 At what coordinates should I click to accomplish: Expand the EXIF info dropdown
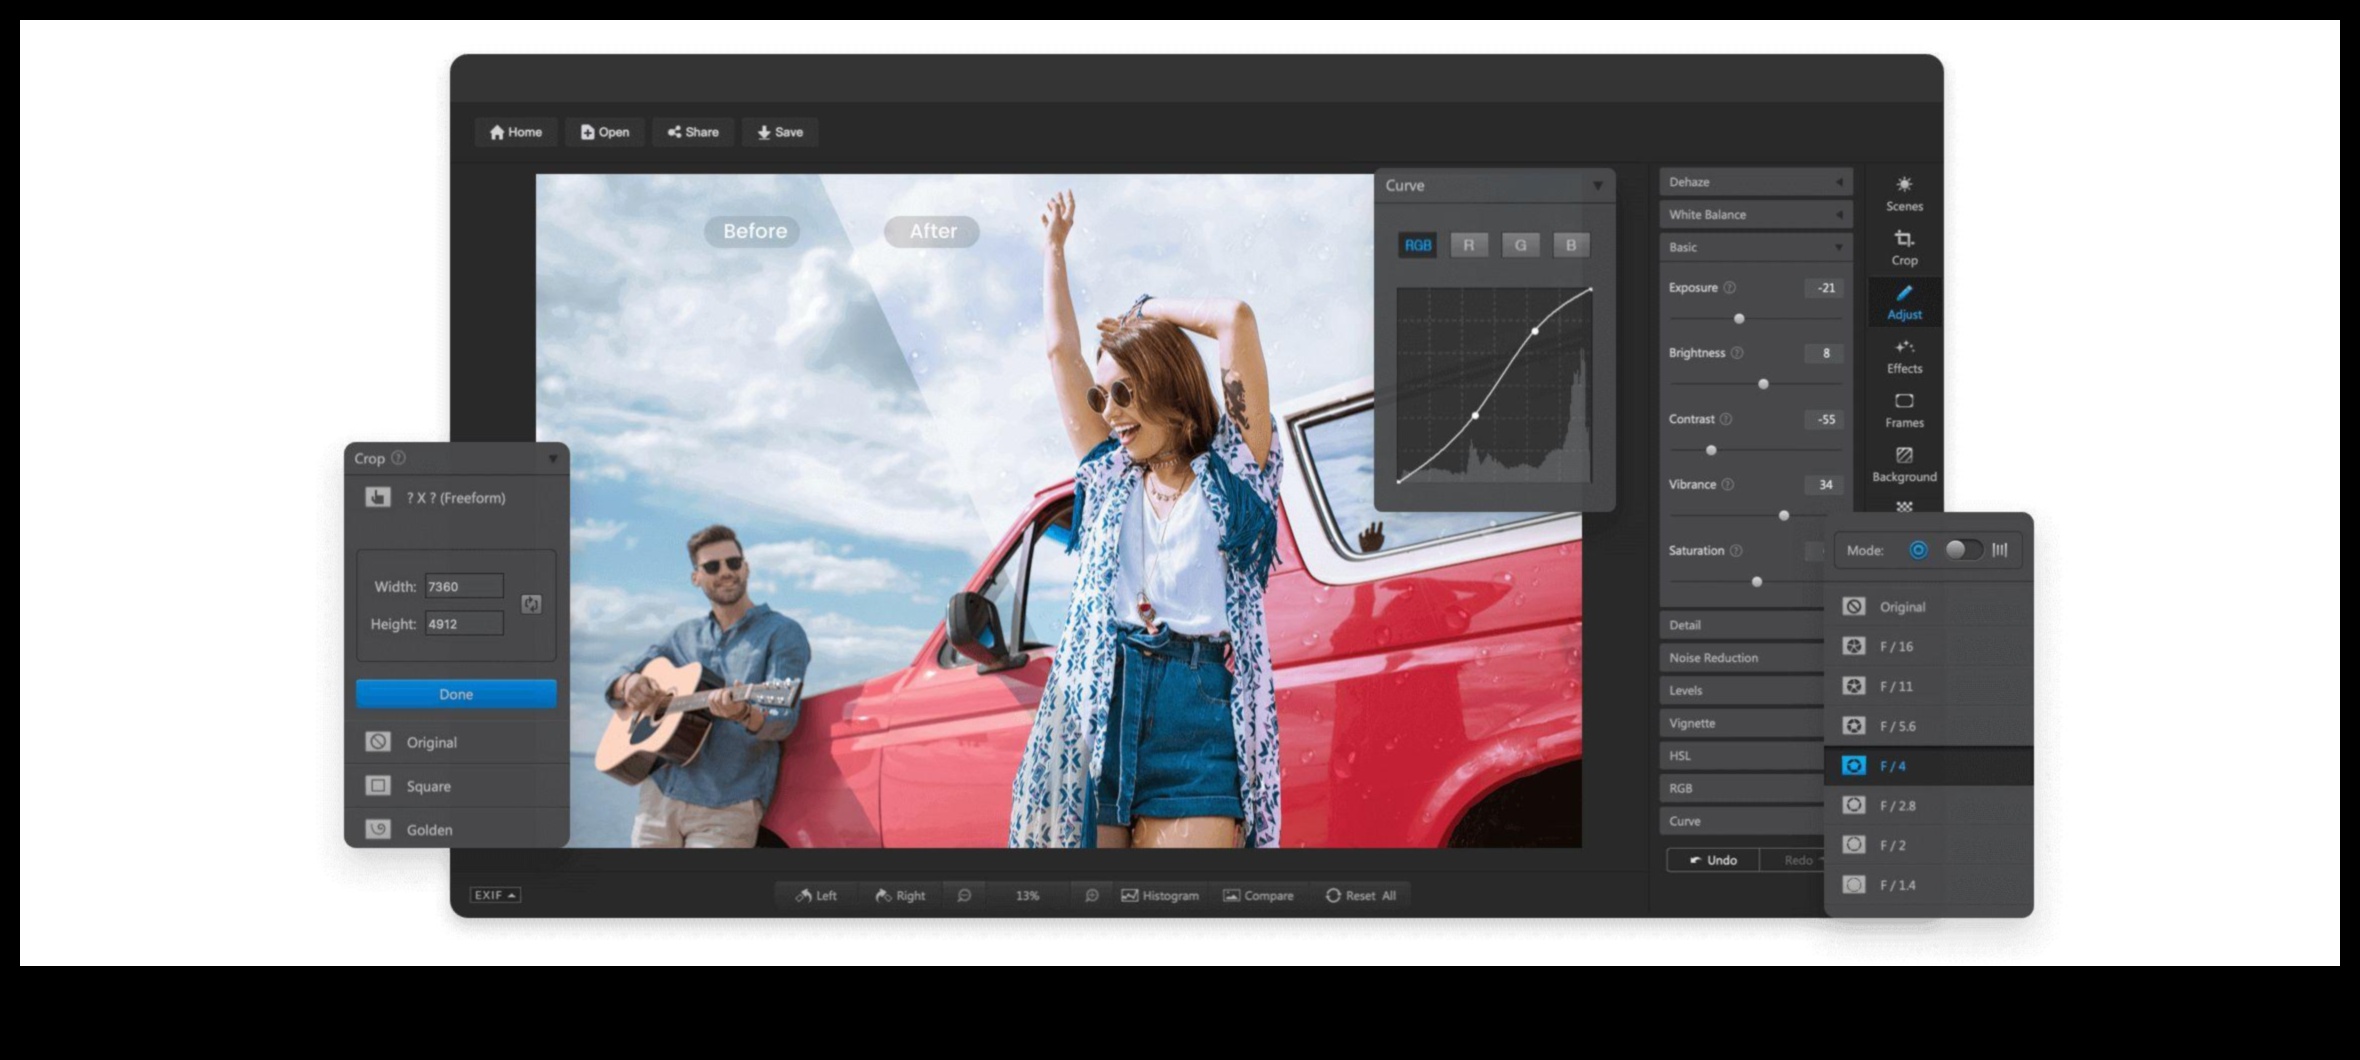(x=495, y=895)
